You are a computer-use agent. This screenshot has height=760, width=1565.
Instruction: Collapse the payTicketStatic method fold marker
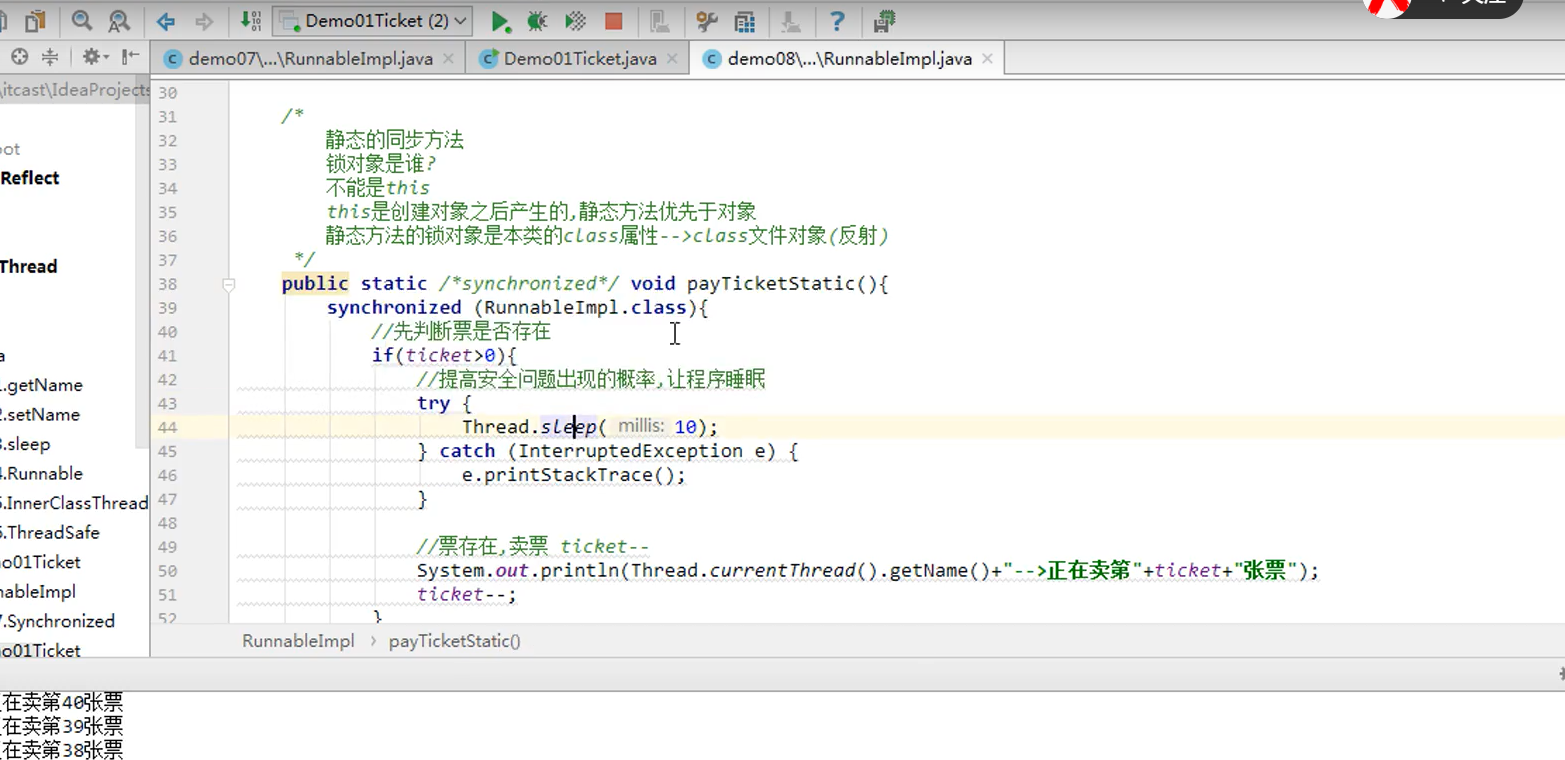[228, 285]
